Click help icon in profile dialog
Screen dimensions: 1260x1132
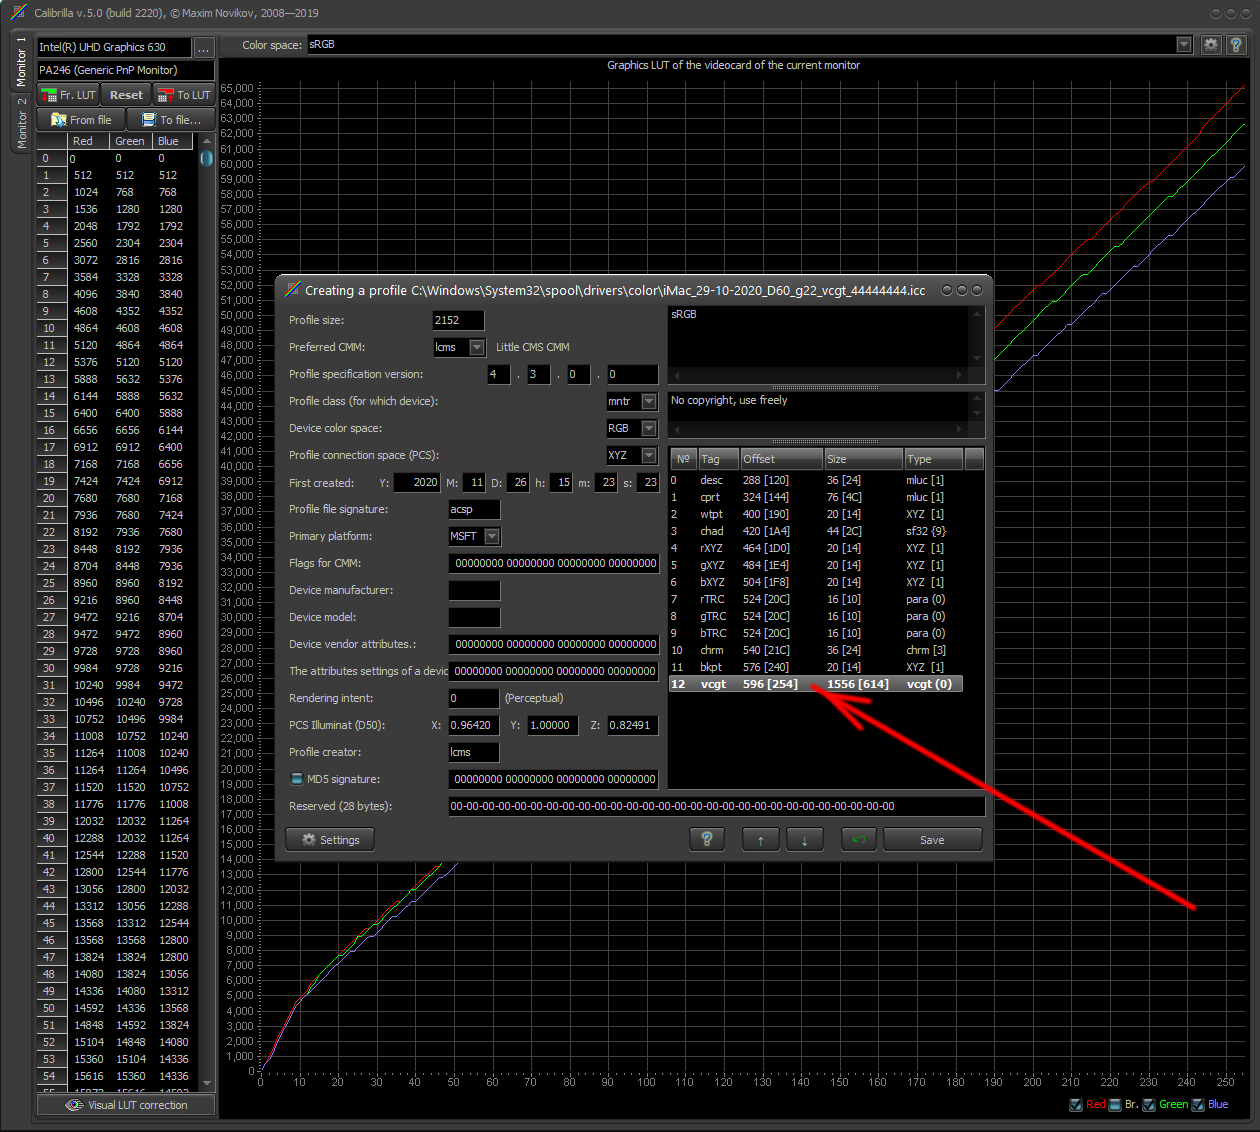point(707,840)
